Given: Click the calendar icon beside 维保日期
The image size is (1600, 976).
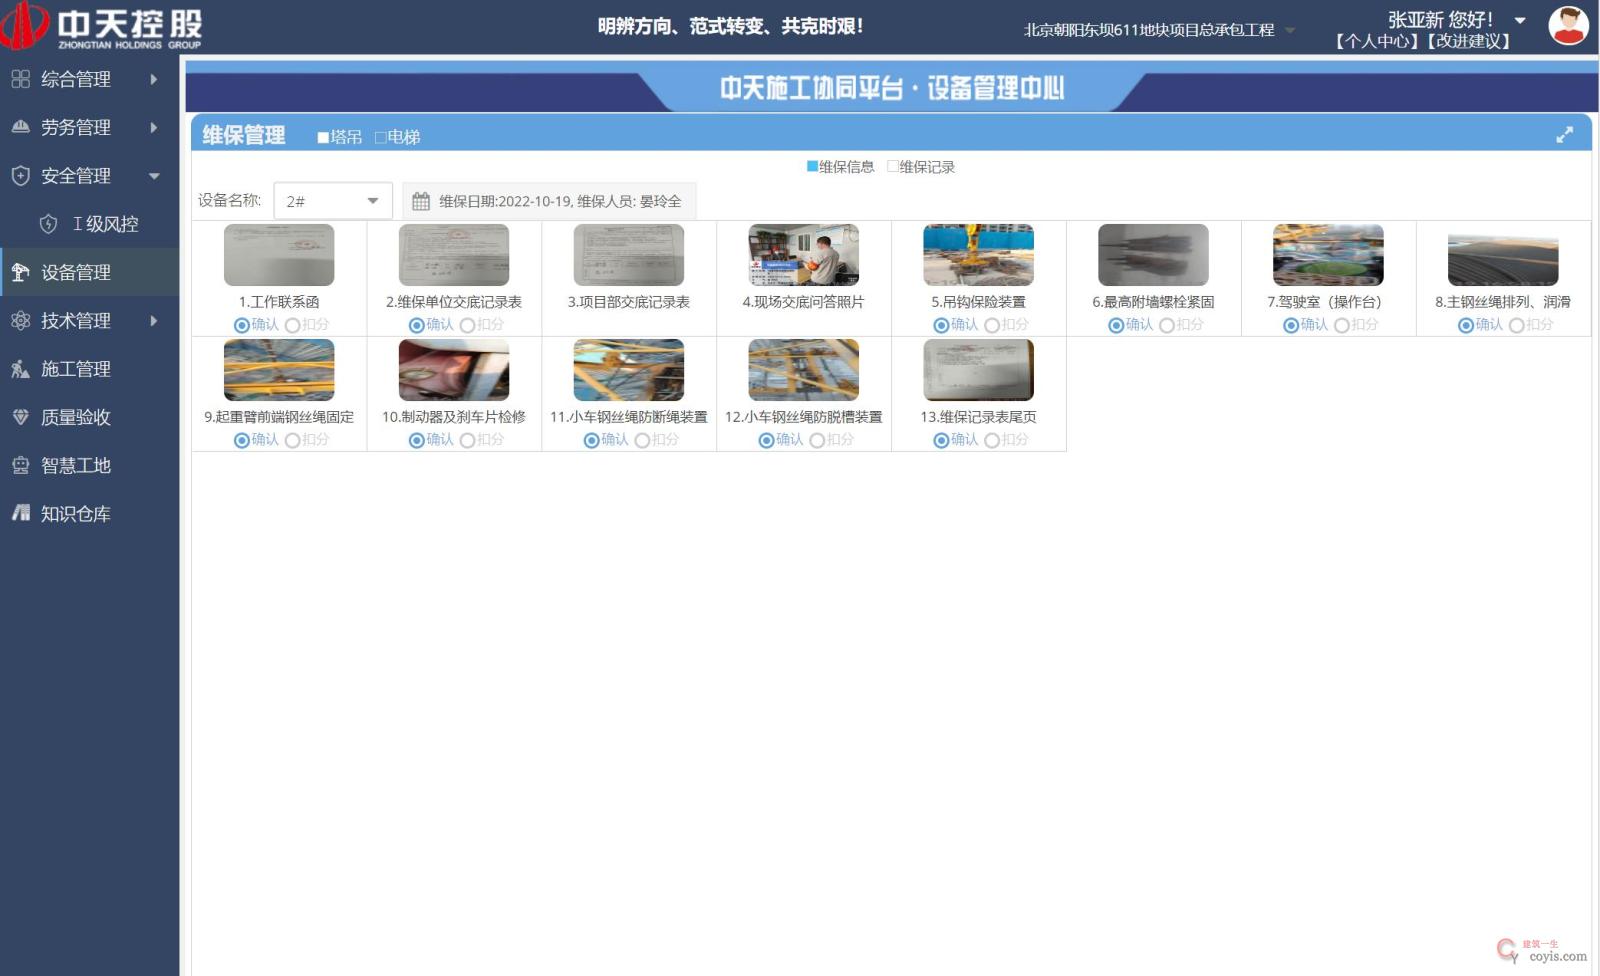Looking at the screenshot, I should pos(421,200).
